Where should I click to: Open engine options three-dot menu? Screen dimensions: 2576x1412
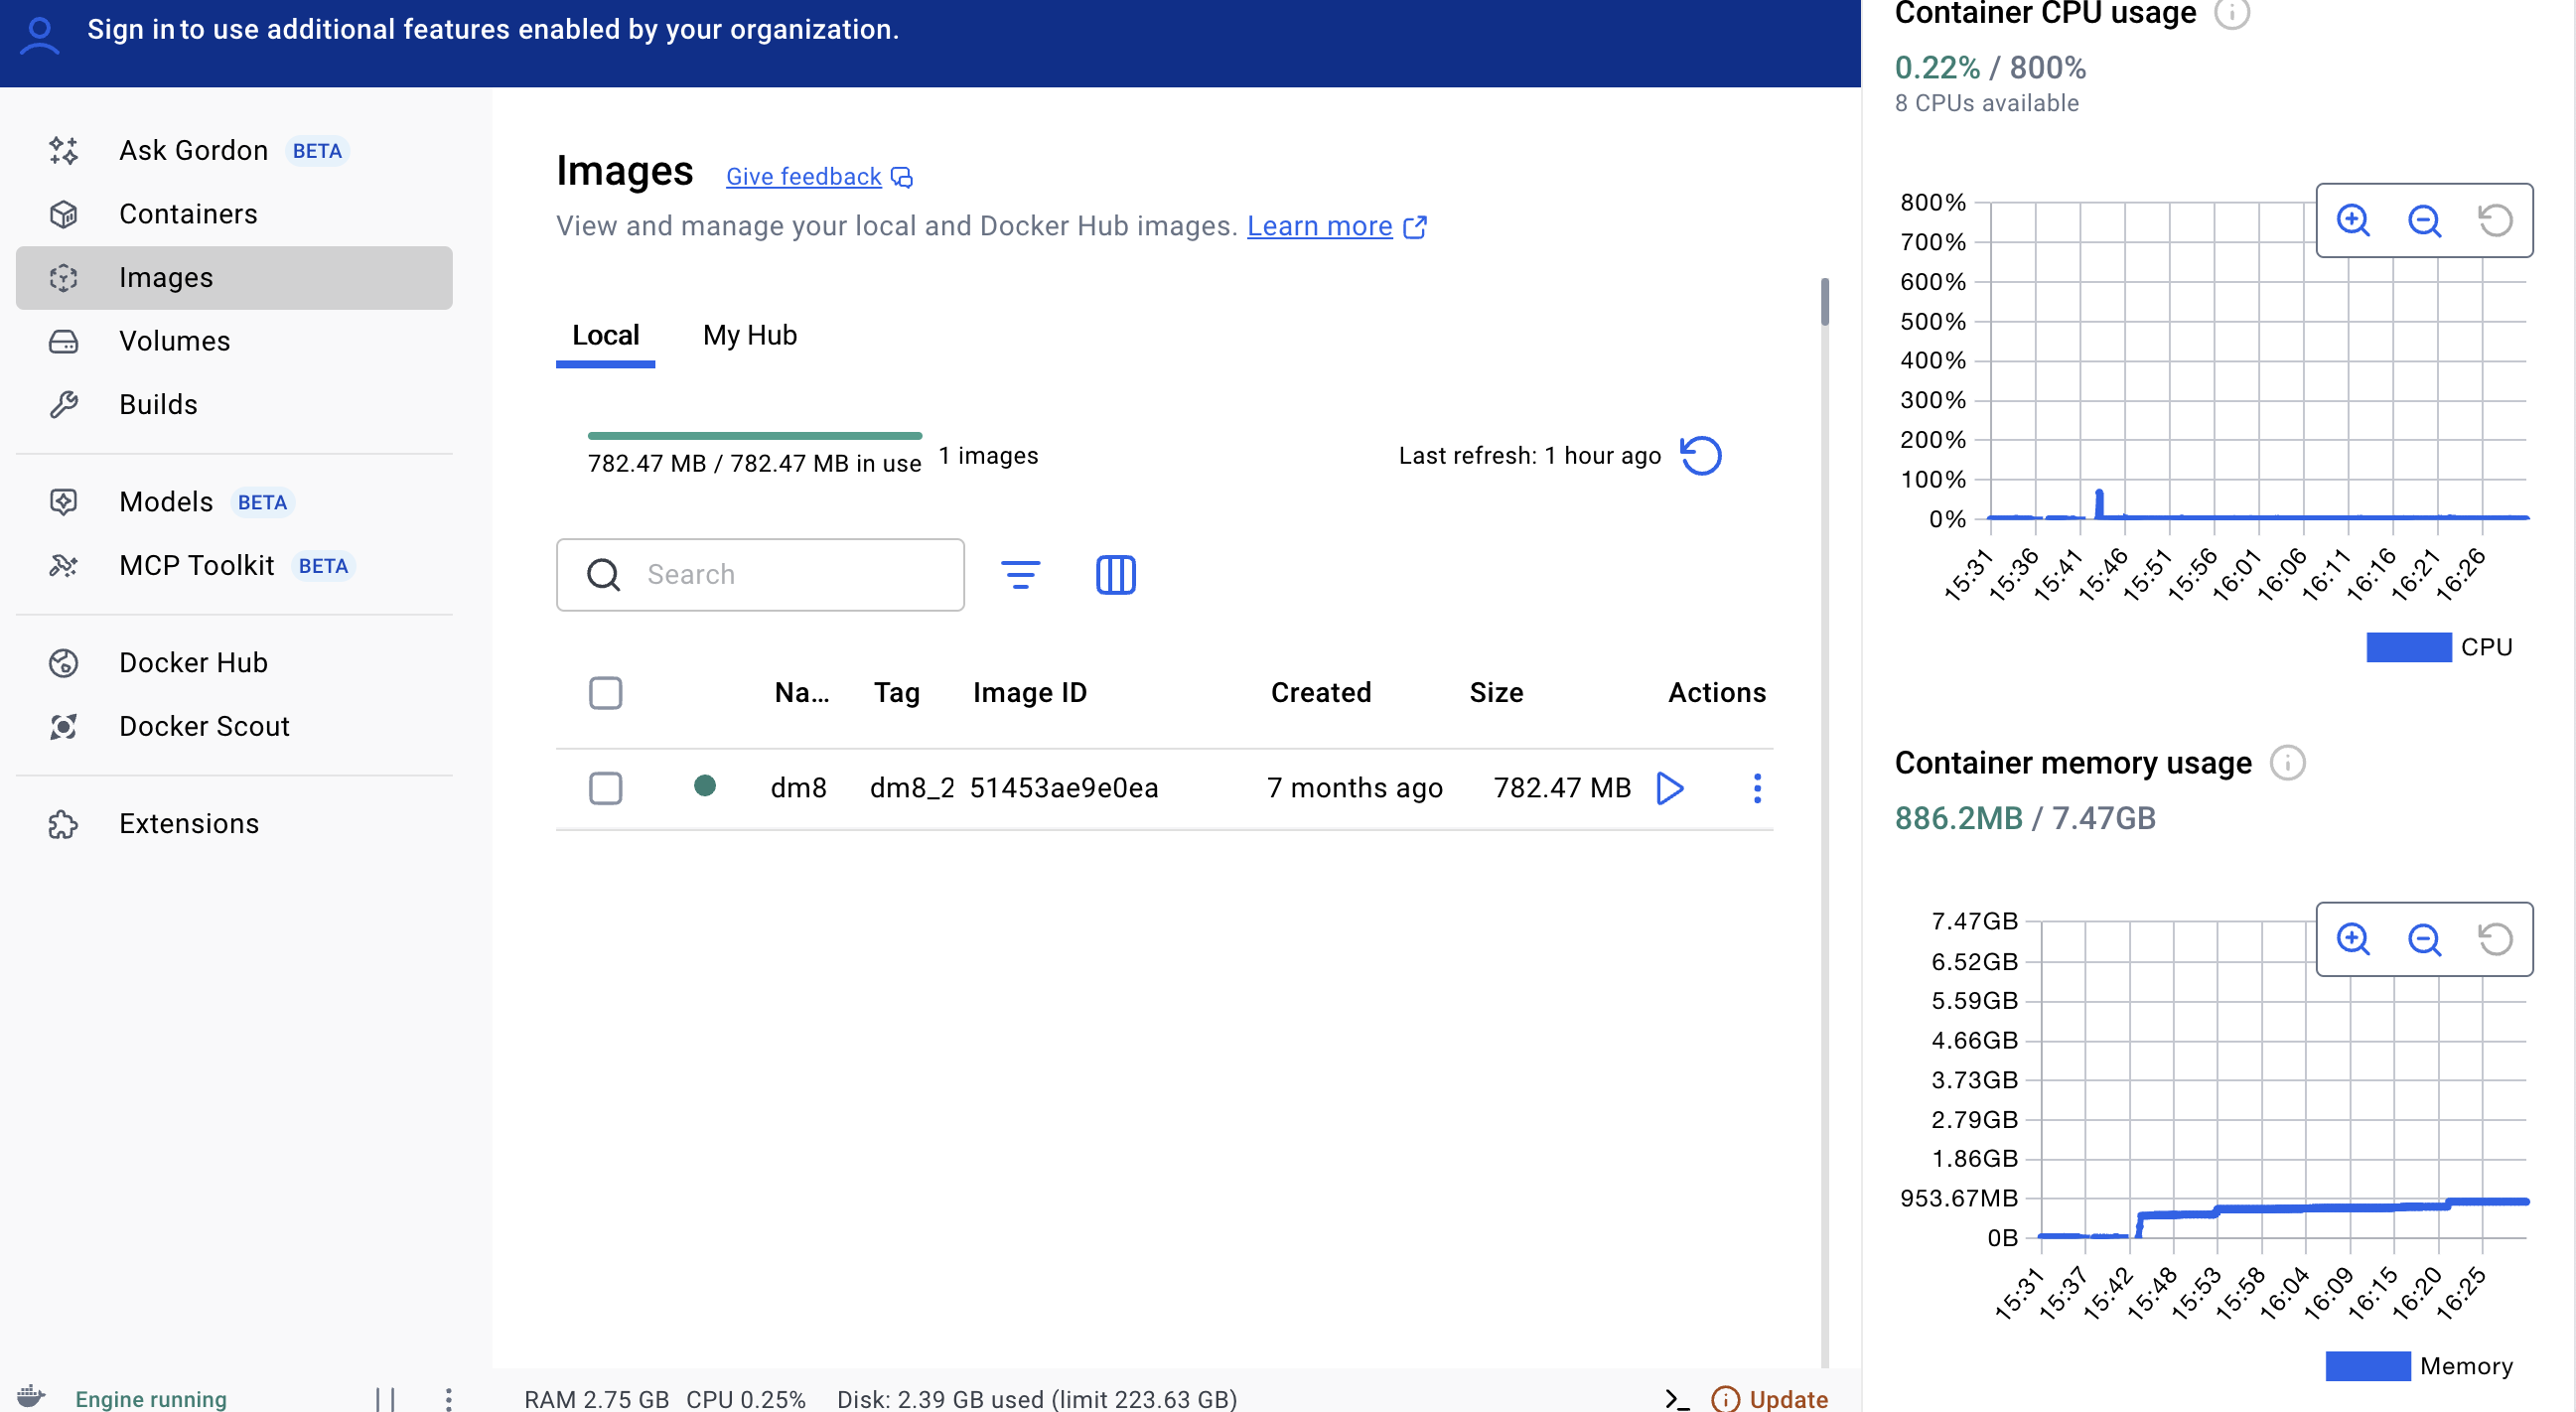click(x=448, y=1398)
